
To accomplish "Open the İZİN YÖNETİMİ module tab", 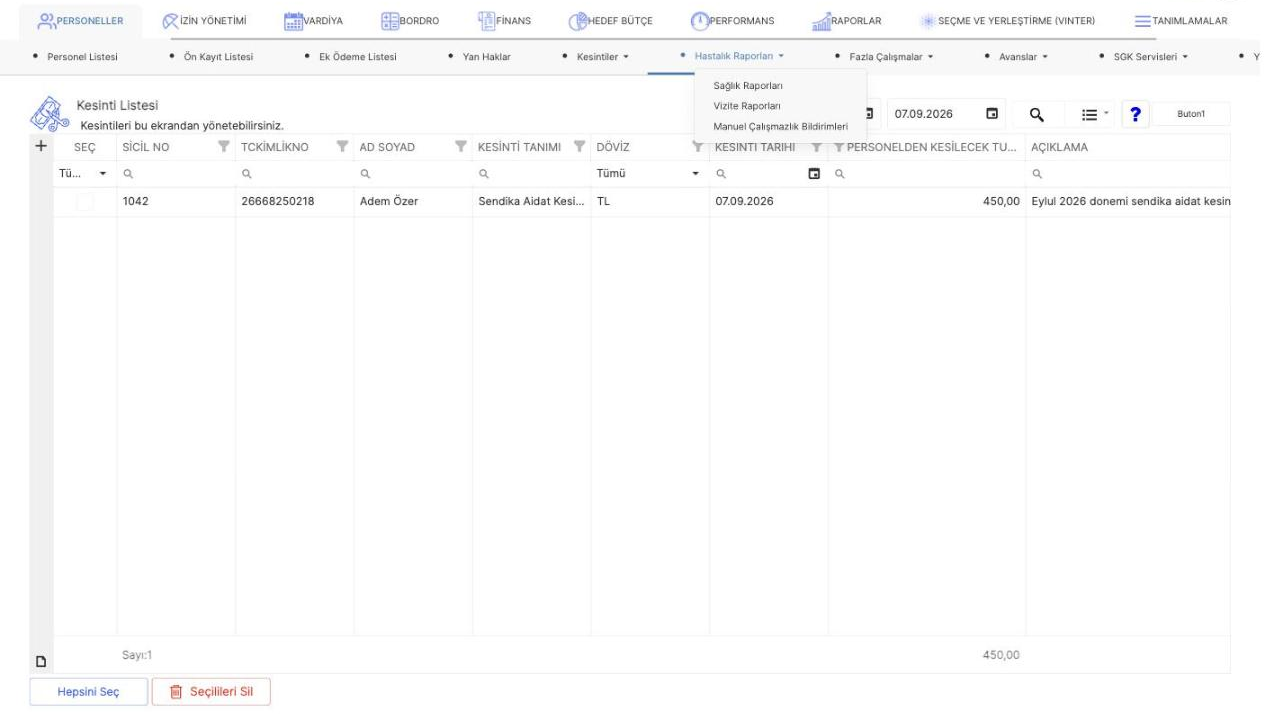I will click(x=204, y=19).
